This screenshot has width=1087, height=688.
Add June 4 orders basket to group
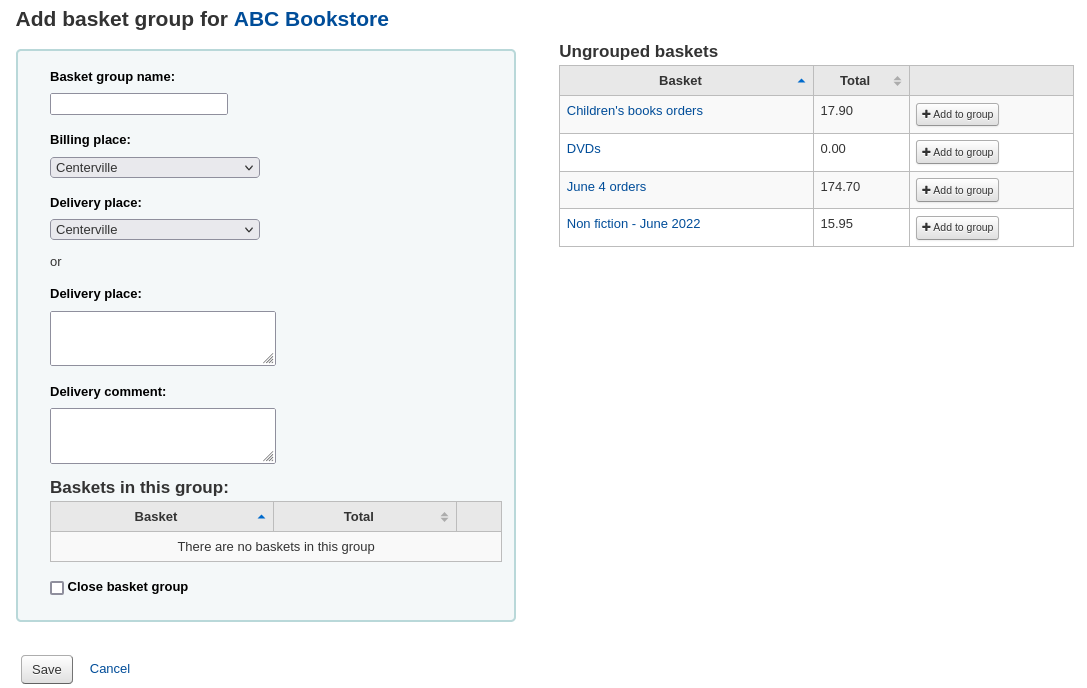[x=956, y=190]
